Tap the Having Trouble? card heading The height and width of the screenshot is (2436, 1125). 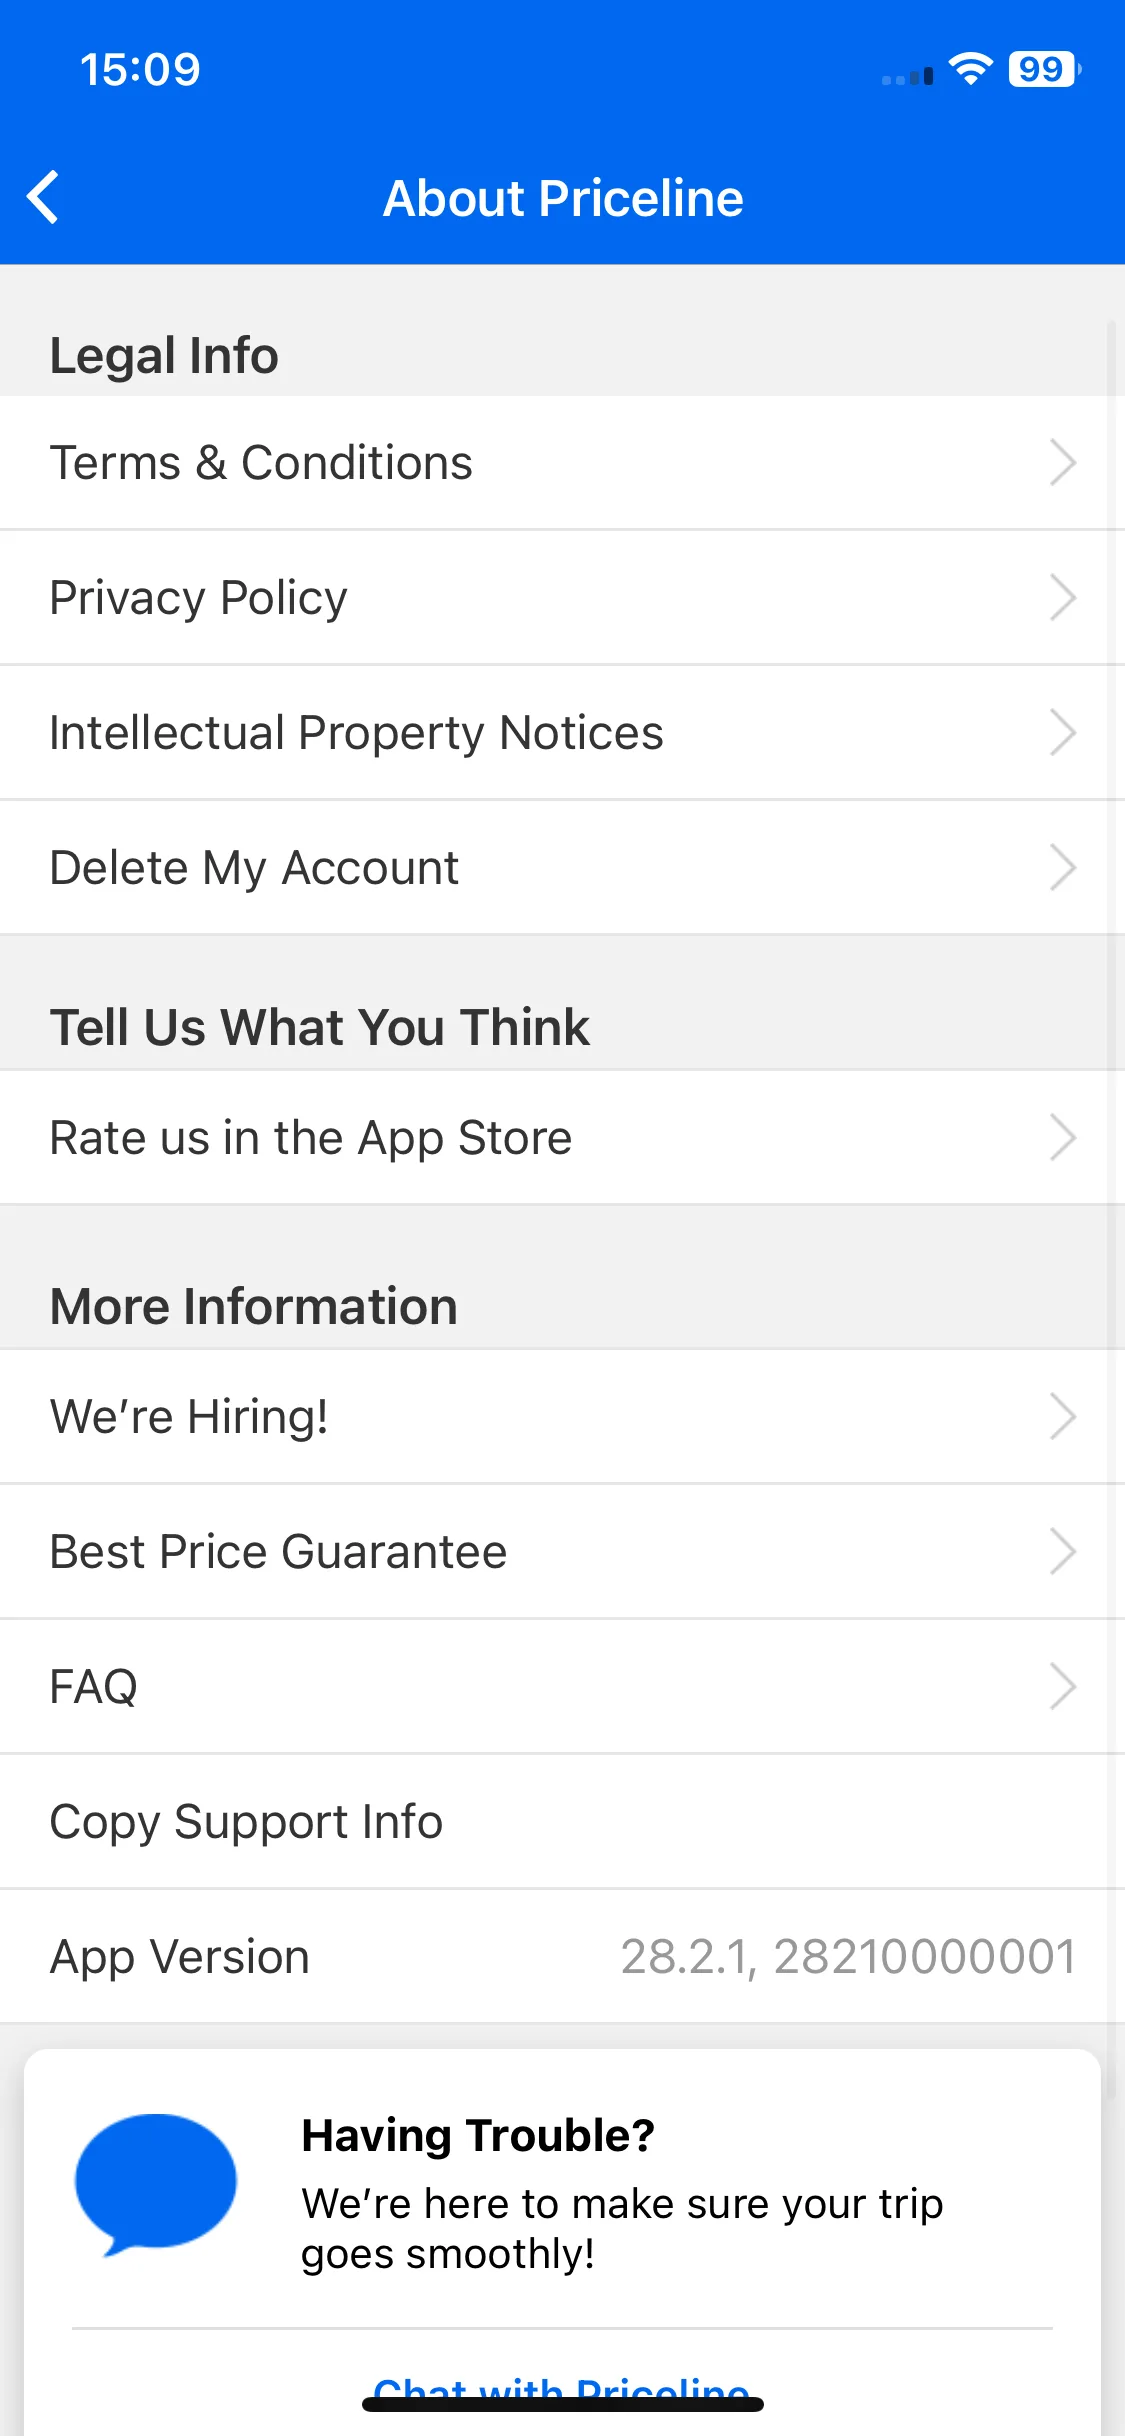point(478,2136)
